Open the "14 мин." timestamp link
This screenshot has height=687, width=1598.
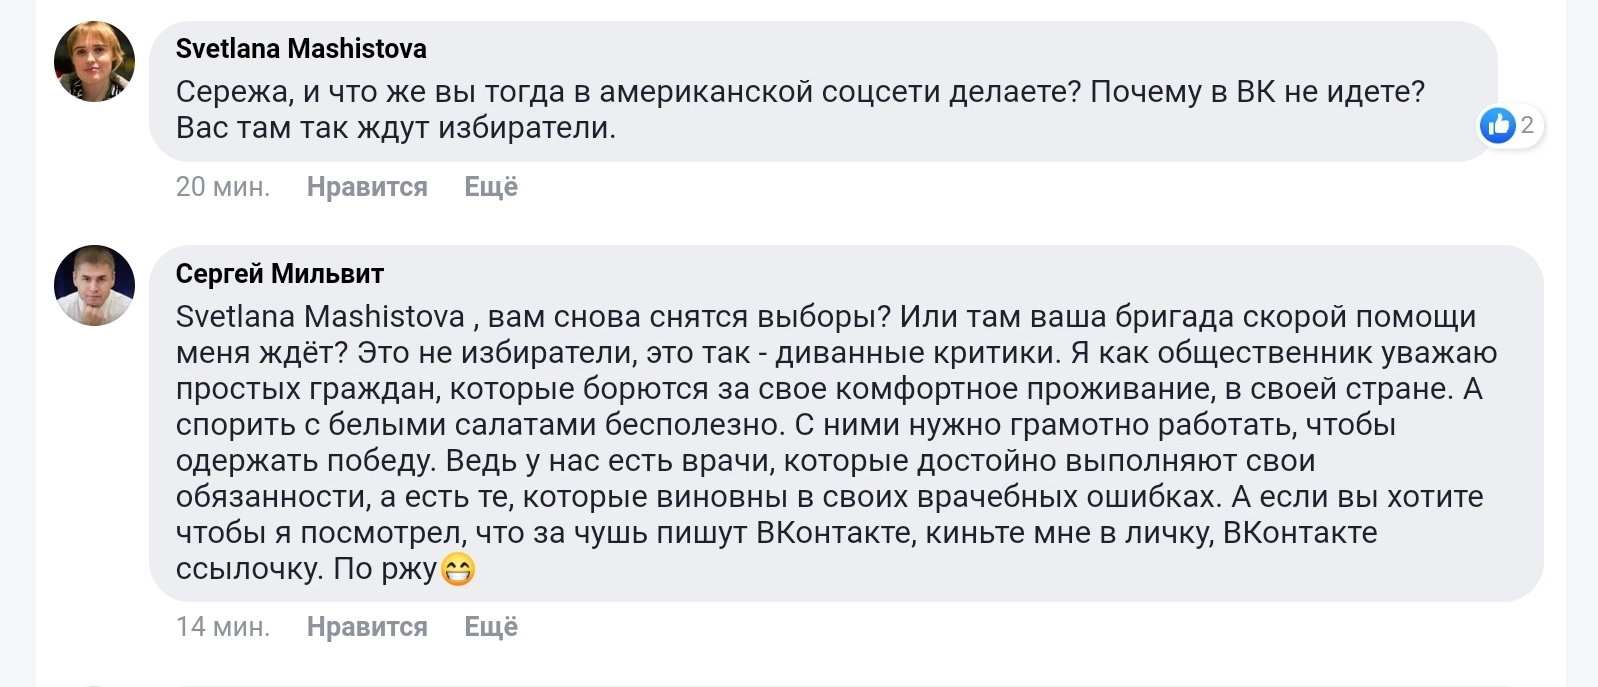(223, 627)
